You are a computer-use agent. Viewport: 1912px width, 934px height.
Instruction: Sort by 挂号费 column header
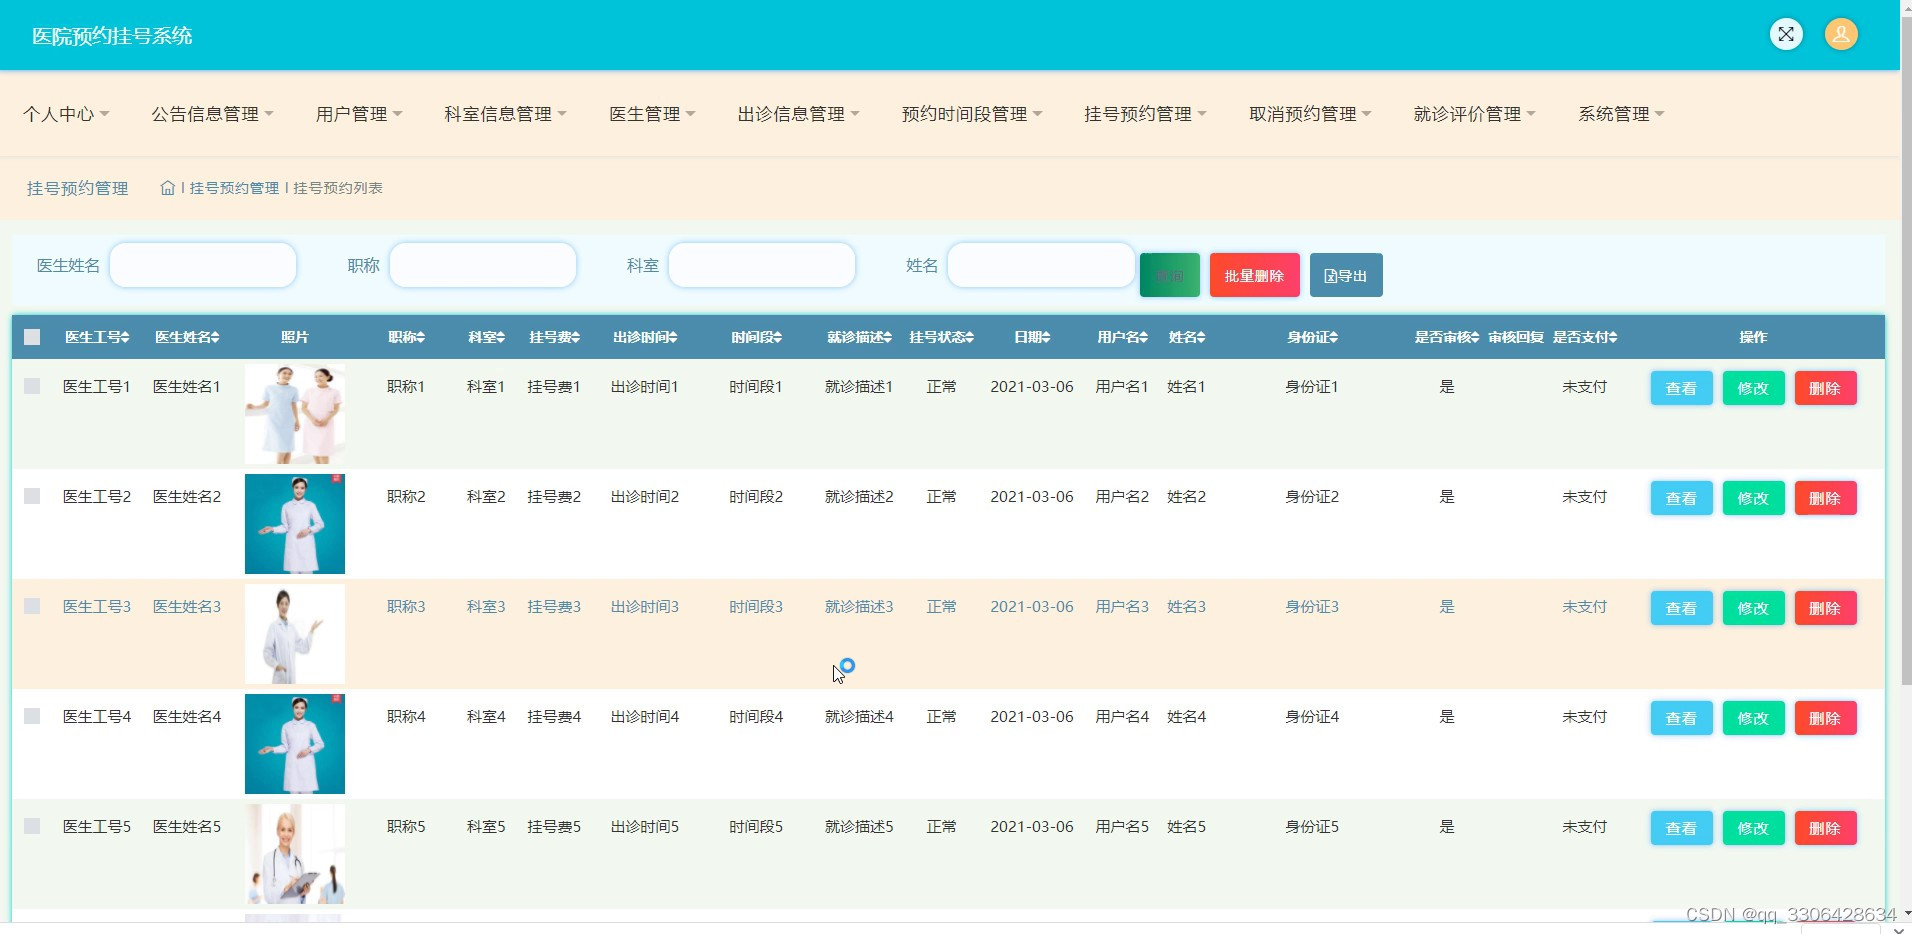point(555,338)
